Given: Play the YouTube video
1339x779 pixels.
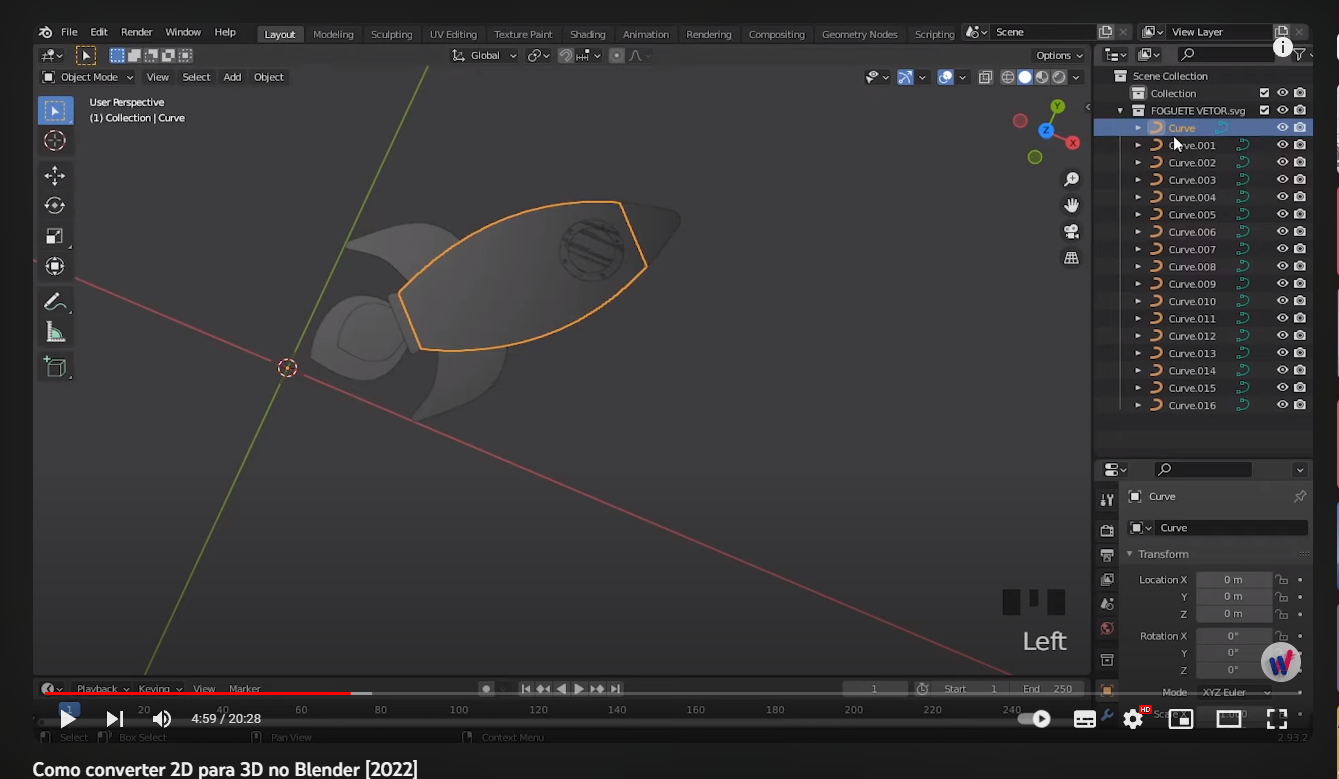Looking at the screenshot, I should (67, 718).
